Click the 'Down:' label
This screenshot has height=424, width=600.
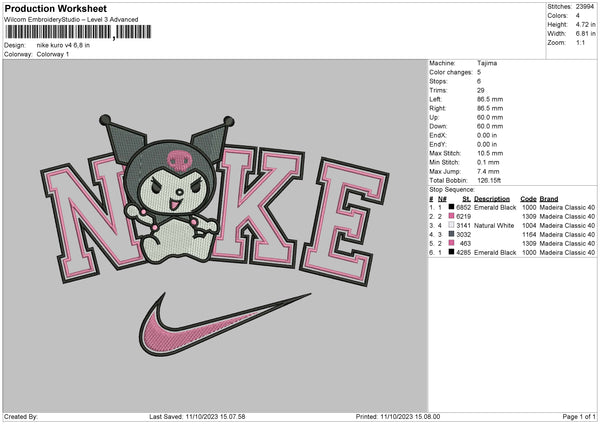438,126
